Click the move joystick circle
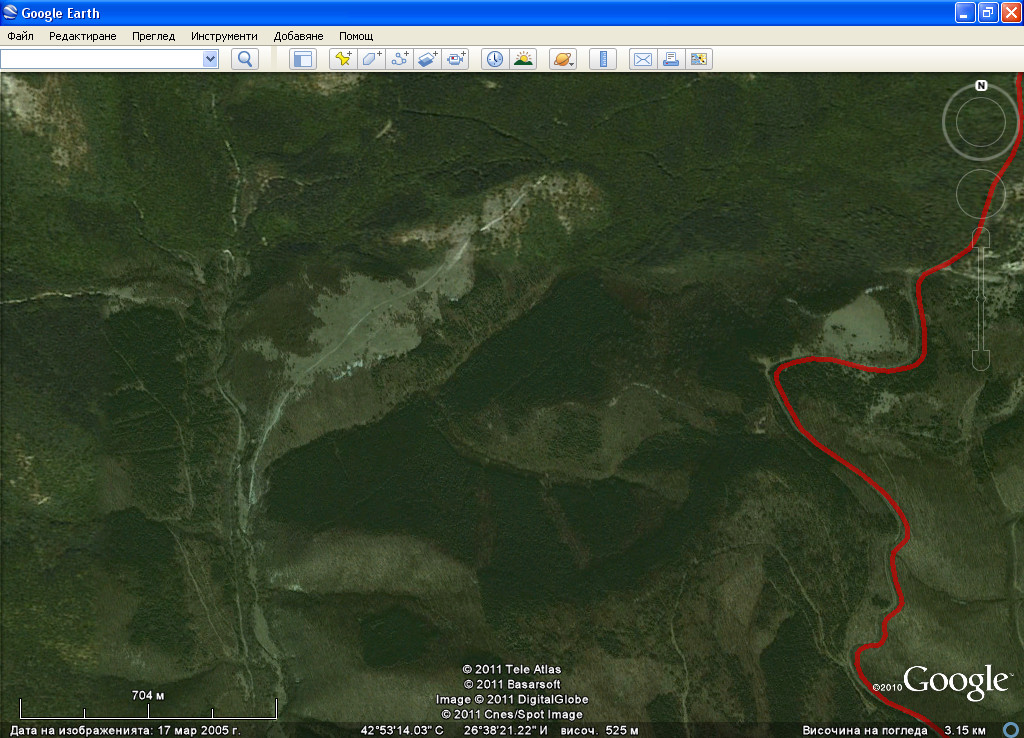The height and width of the screenshot is (738, 1024). (980, 193)
